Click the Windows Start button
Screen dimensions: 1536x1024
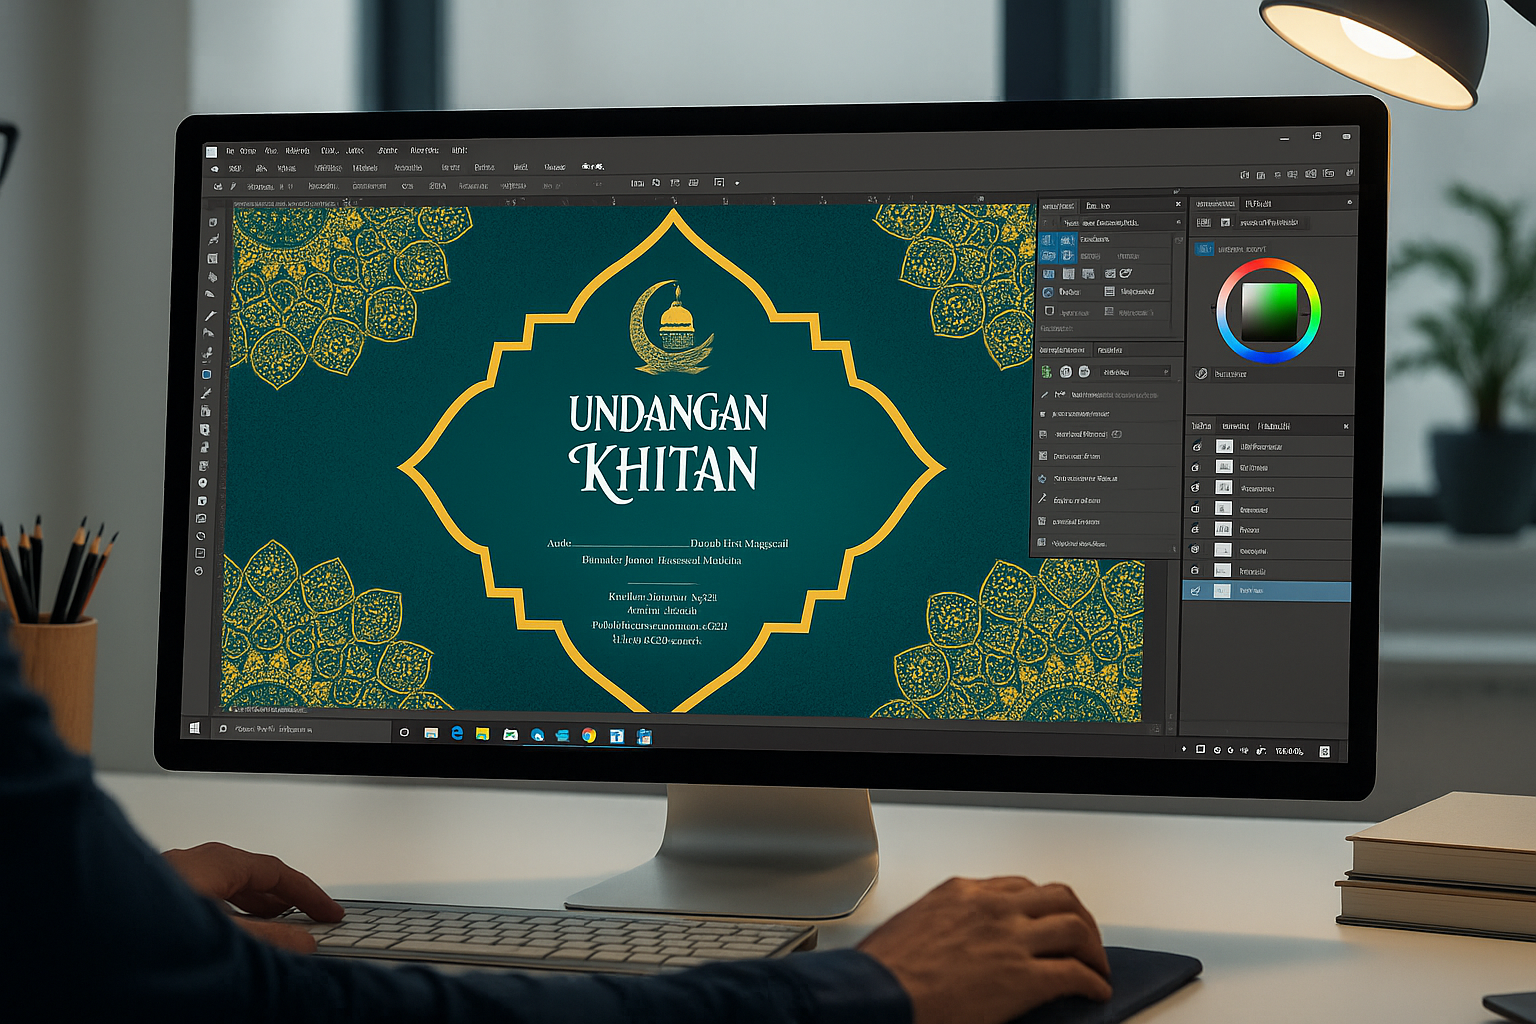point(194,728)
